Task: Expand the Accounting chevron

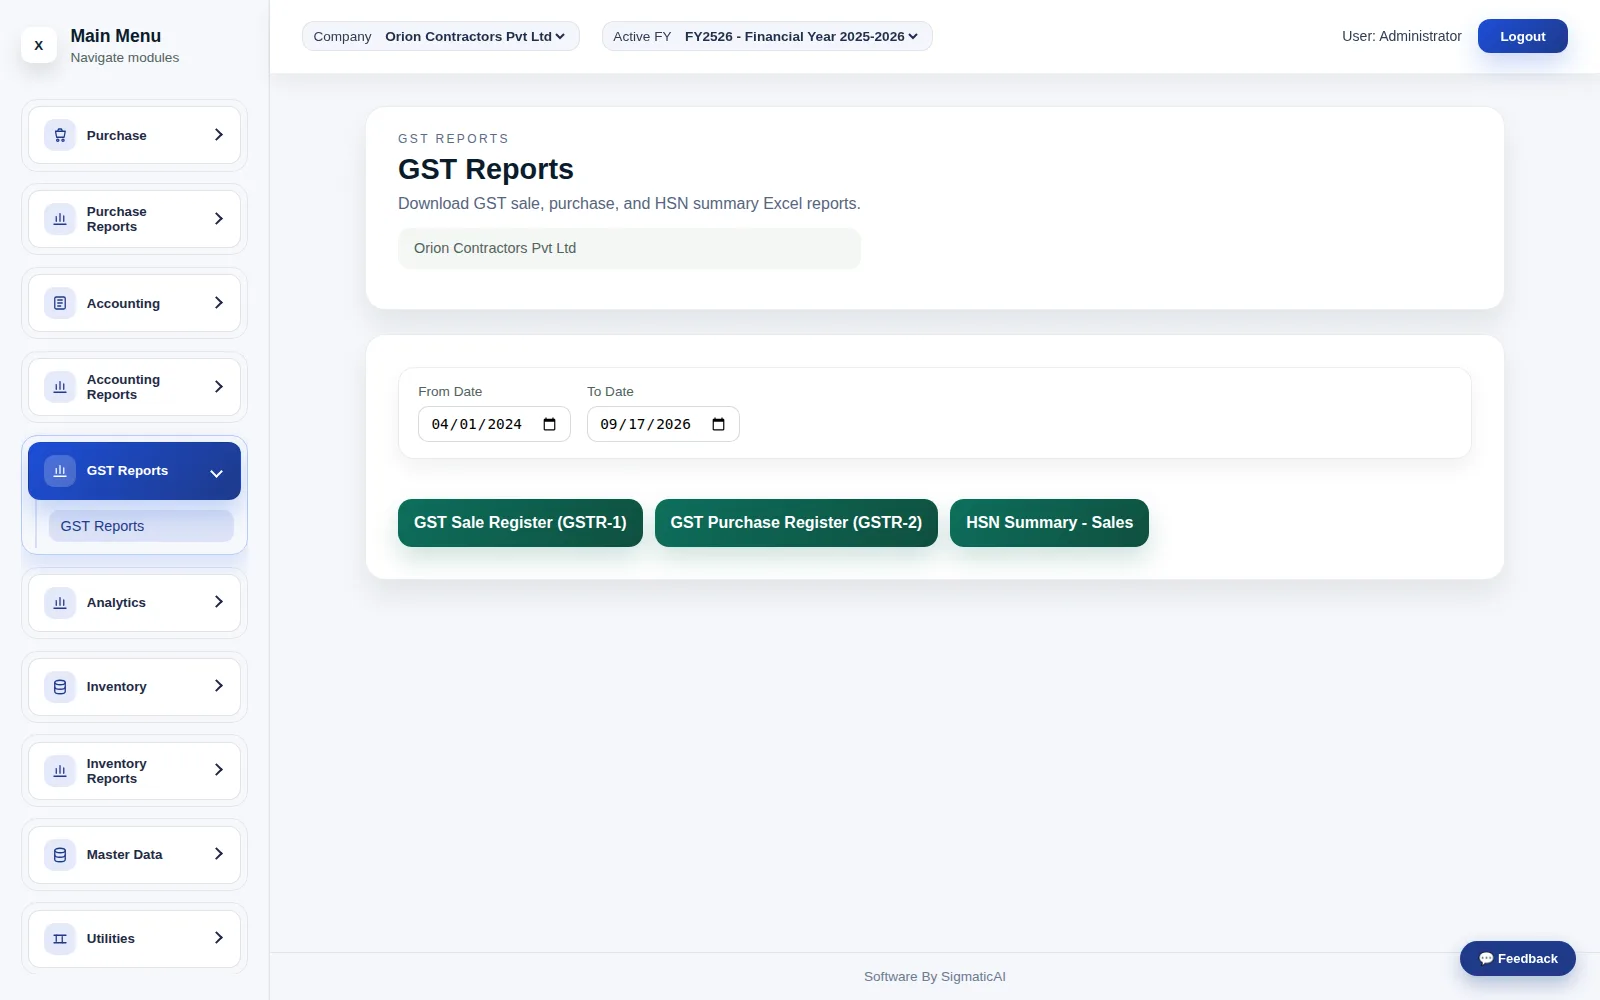Action: (218, 303)
